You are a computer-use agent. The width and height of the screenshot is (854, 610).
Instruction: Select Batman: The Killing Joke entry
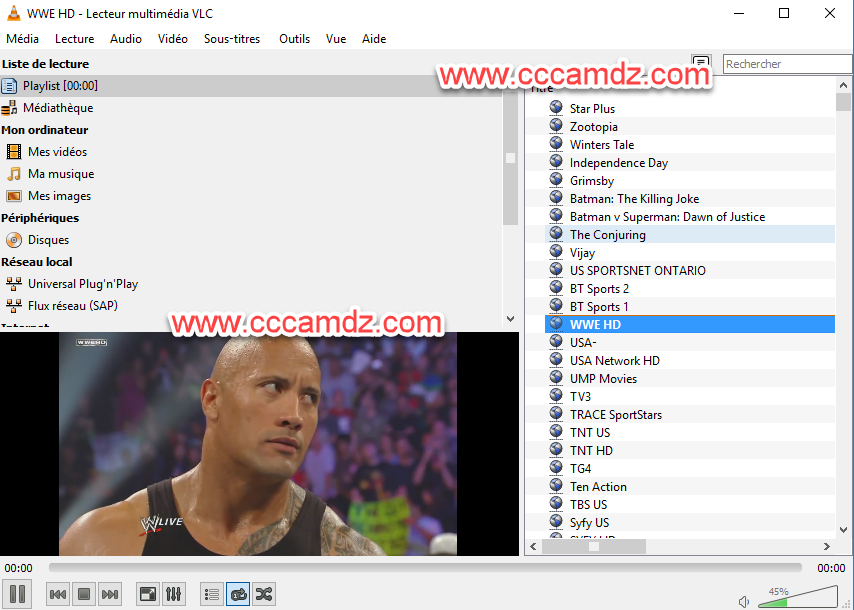(x=690, y=199)
